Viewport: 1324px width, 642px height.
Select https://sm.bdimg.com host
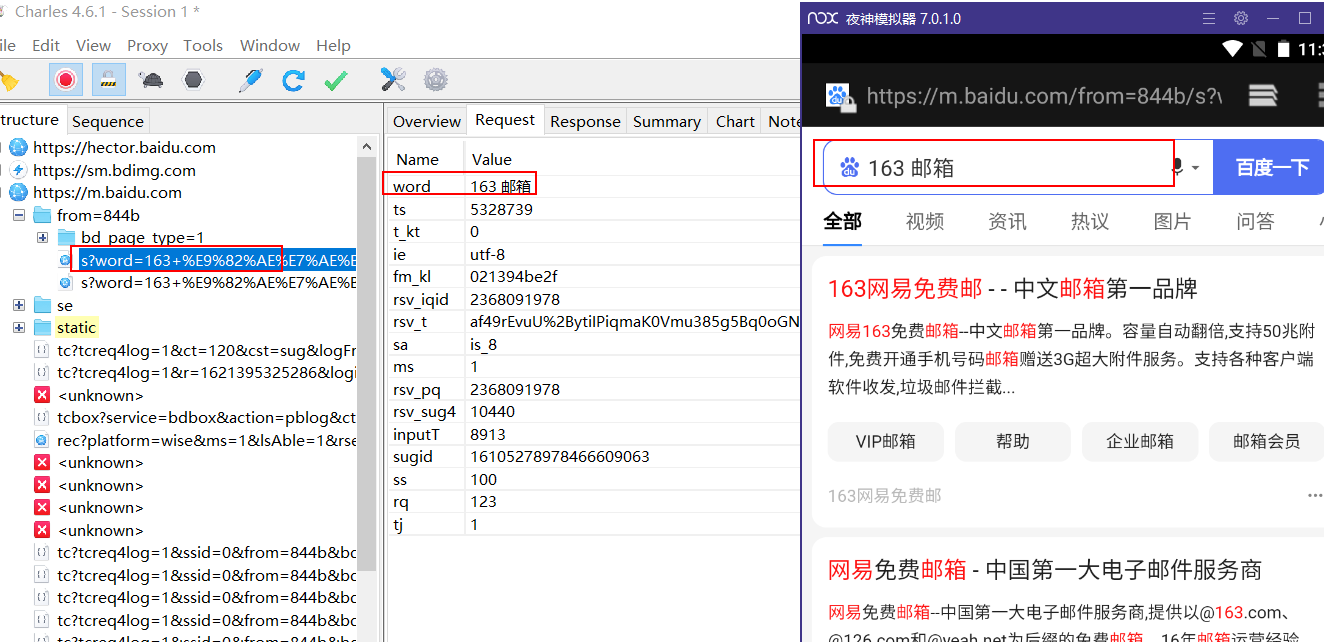tap(114, 170)
